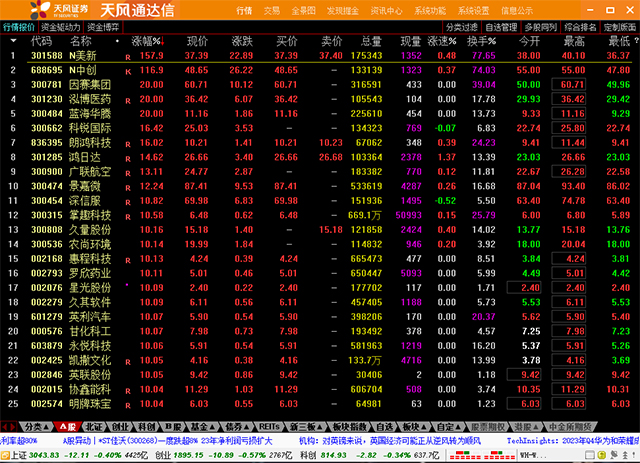This screenshot has height=463, width=640.
Task: Open the 自选 tab
Action: coord(384,427)
